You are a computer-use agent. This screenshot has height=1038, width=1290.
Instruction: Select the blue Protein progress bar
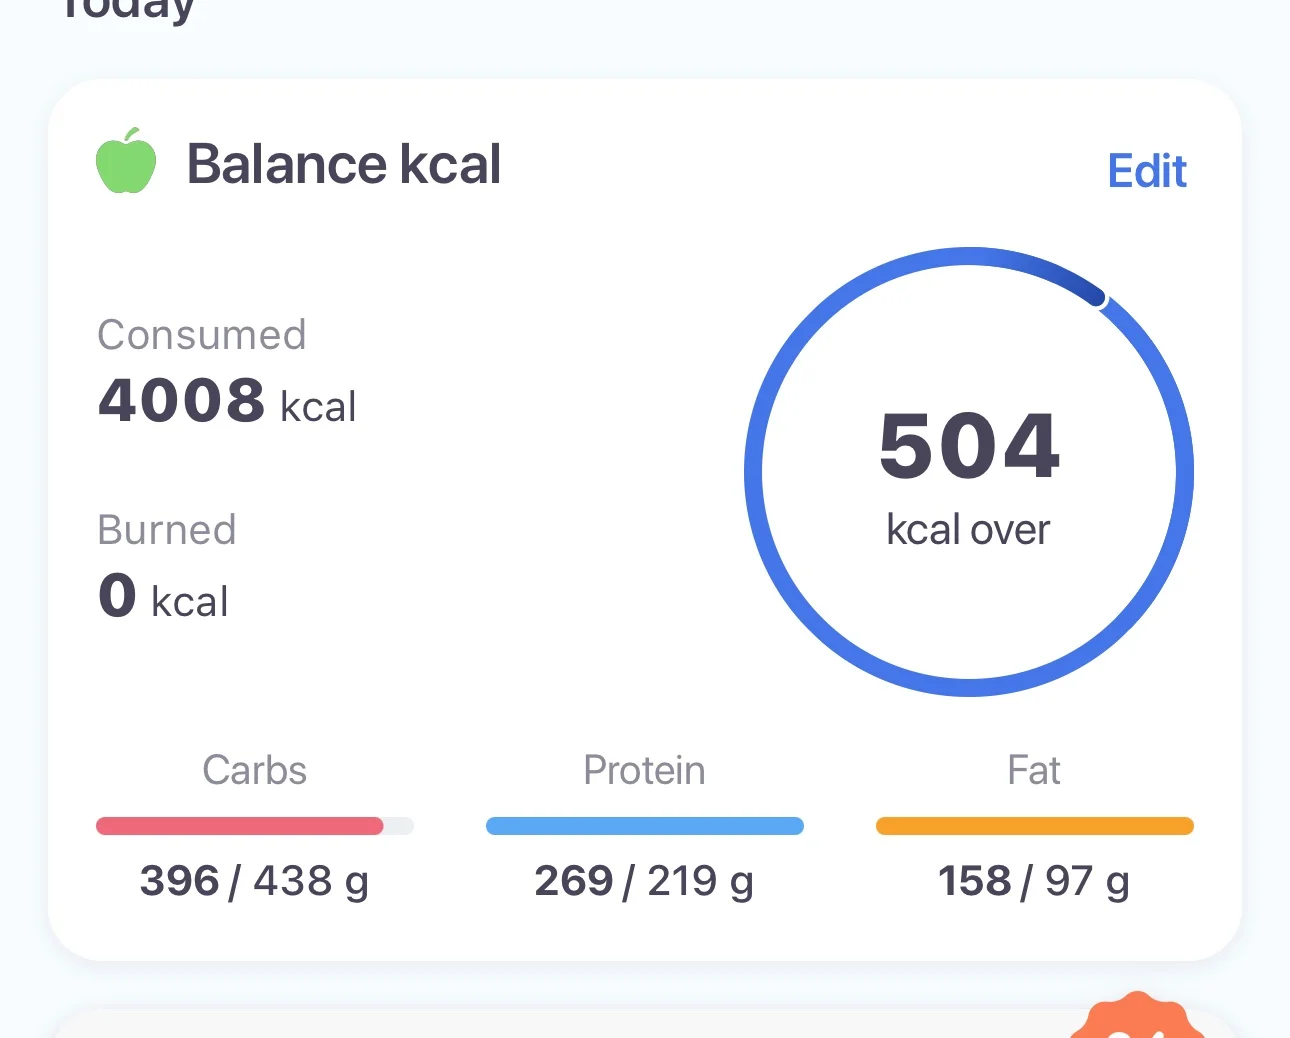coord(644,826)
